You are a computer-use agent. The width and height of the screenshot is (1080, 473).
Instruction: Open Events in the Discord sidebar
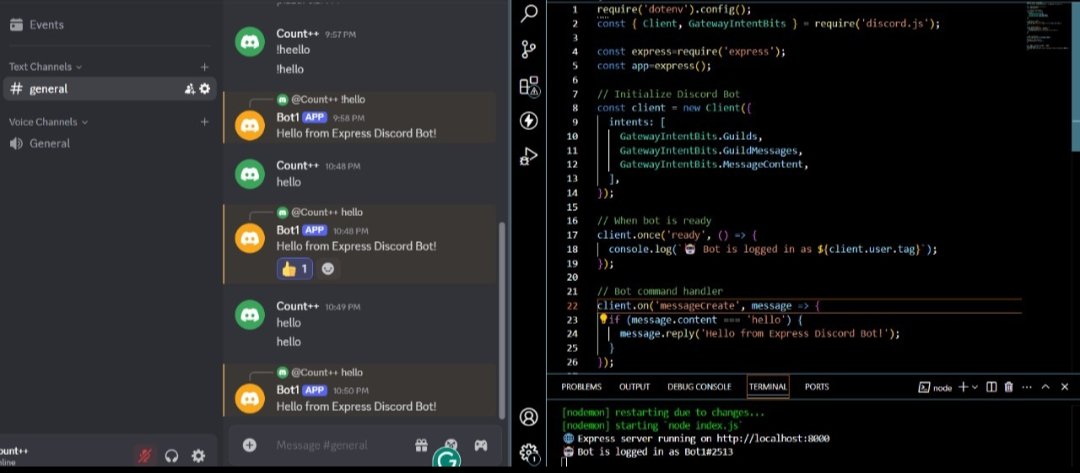tap(37, 25)
